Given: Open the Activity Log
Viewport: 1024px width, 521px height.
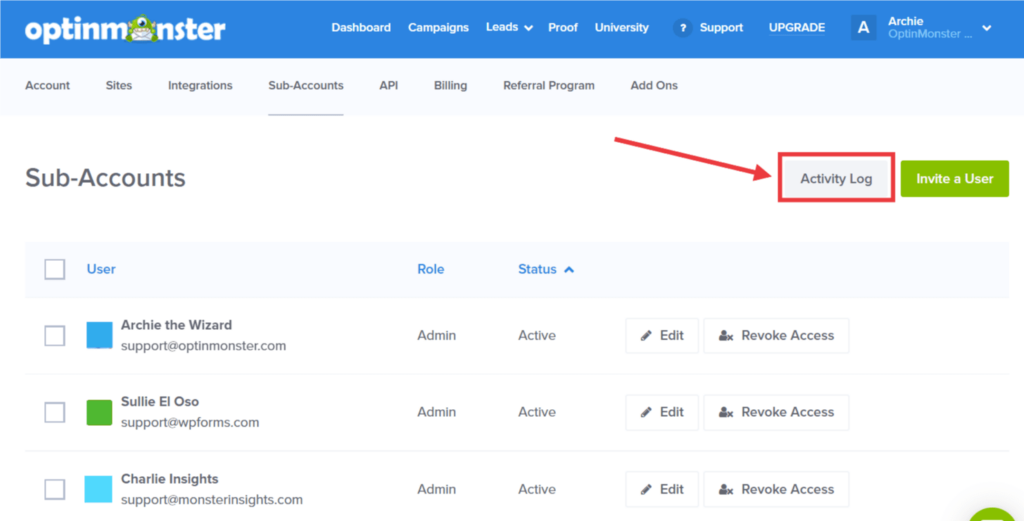Looking at the screenshot, I should (836, 178).
